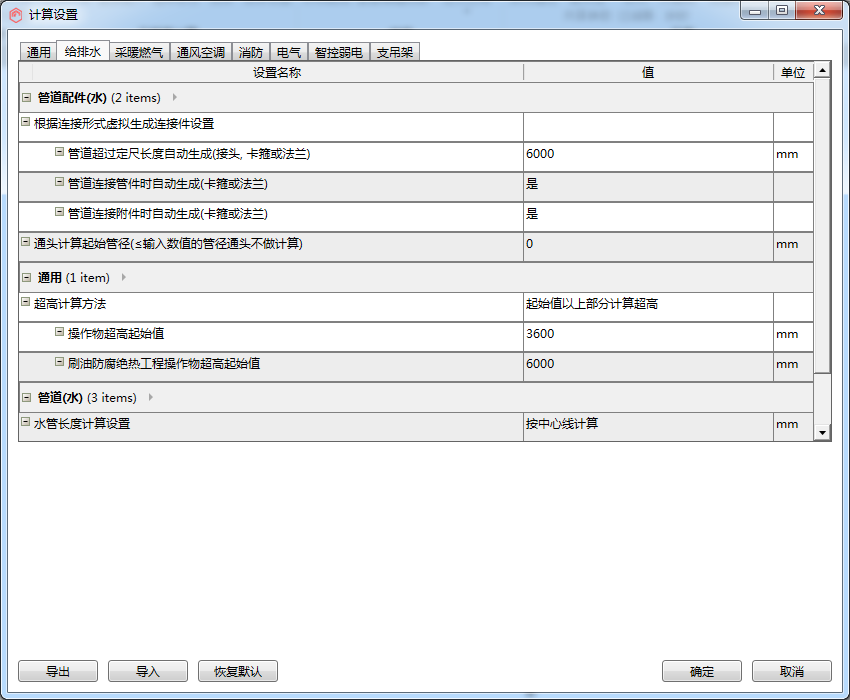Collapse the 通头计算起始管径 row
This screenshot has width=850, height=700.
tap(25, 242)
